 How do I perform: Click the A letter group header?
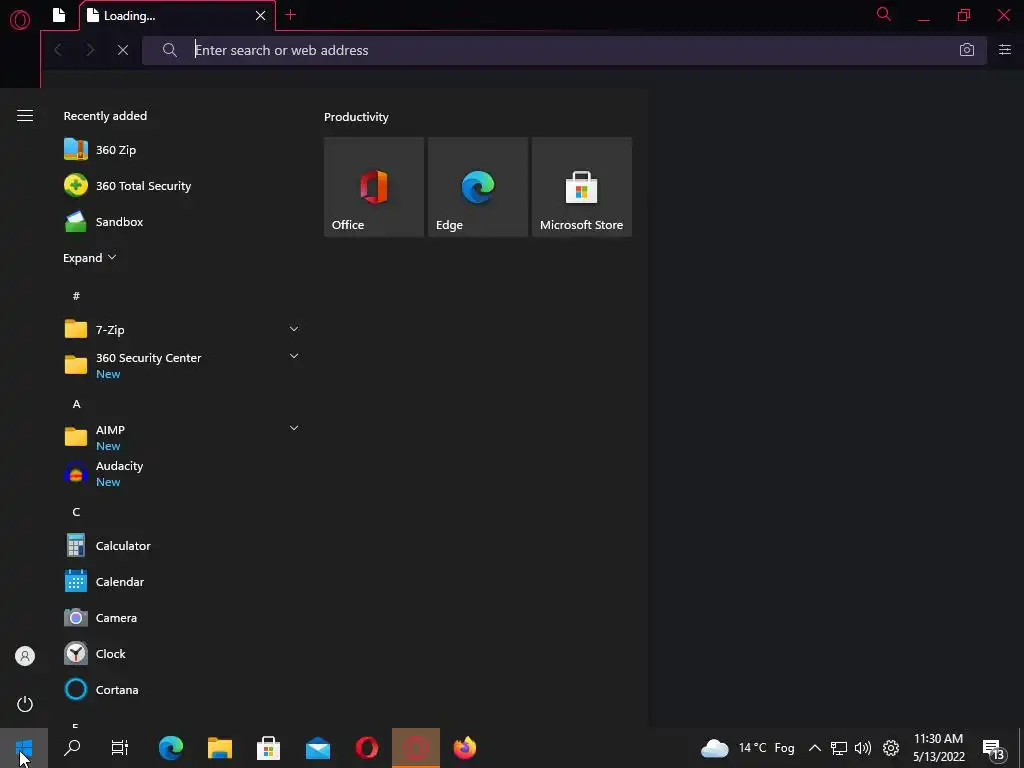tap(76, 404)
